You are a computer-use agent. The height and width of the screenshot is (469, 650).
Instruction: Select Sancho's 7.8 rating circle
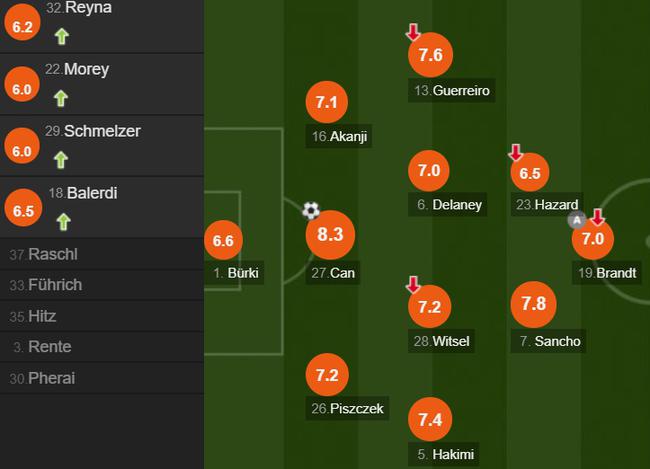click(x=534, y=304)
